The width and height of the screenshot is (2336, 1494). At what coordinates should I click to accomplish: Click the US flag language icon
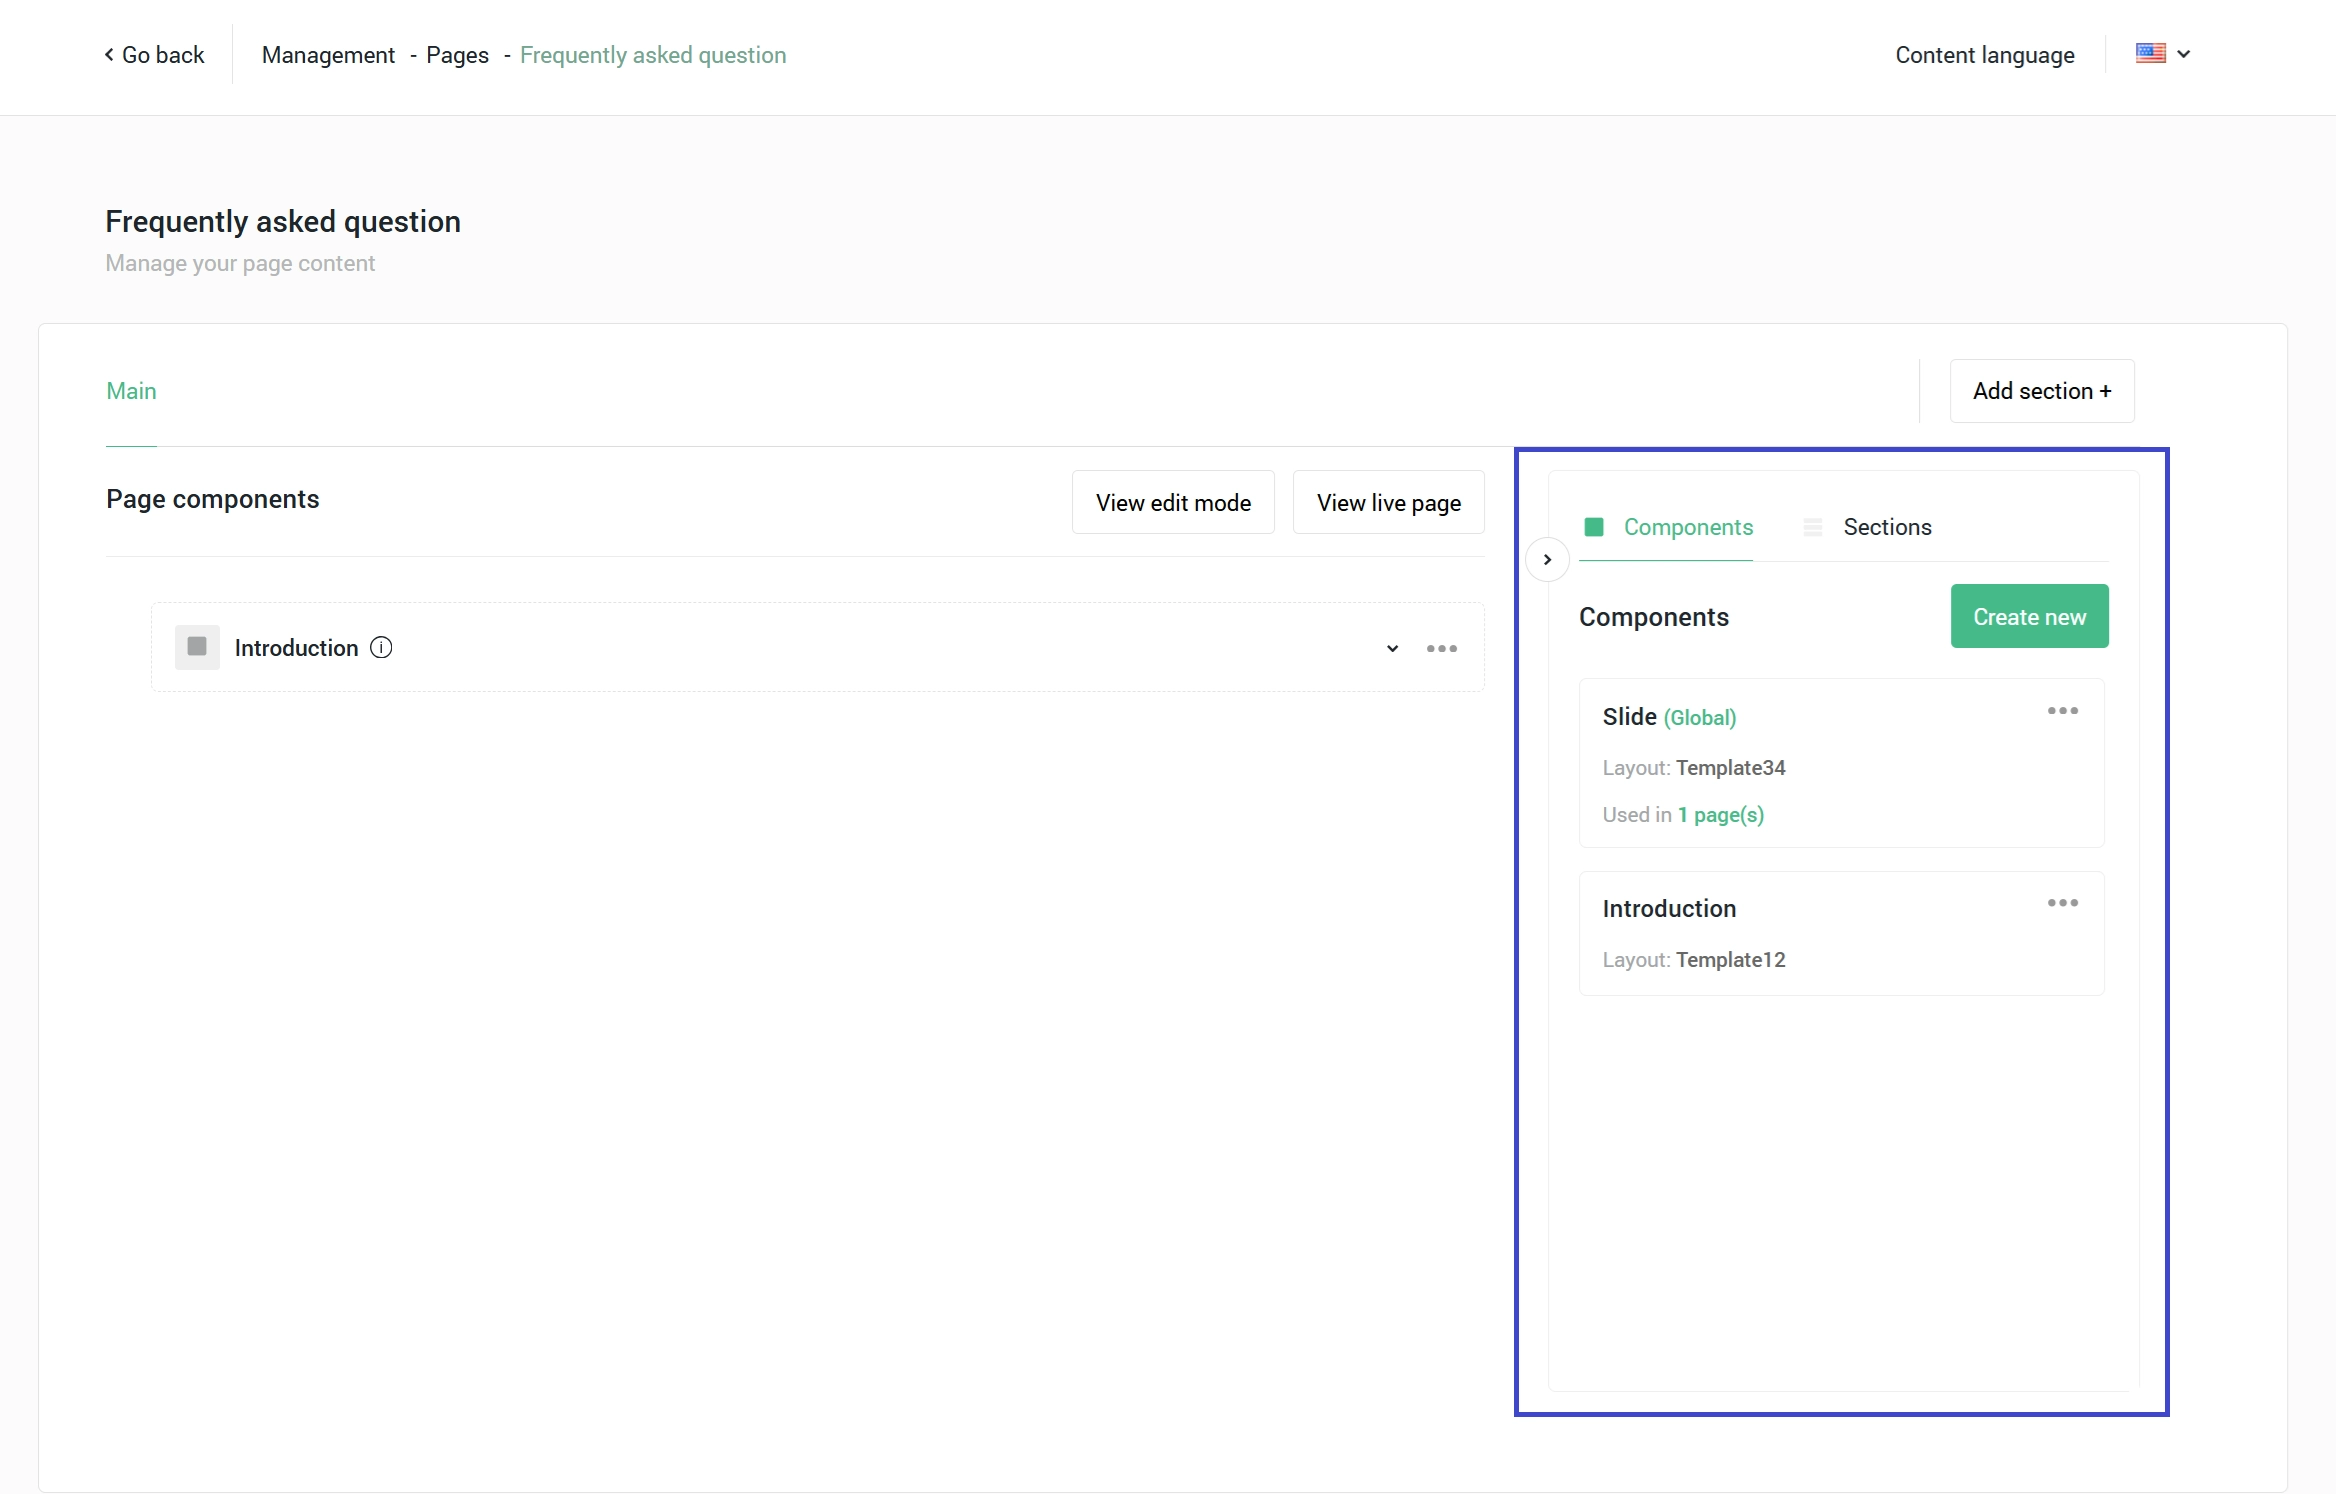click(x=2150, y=54)
